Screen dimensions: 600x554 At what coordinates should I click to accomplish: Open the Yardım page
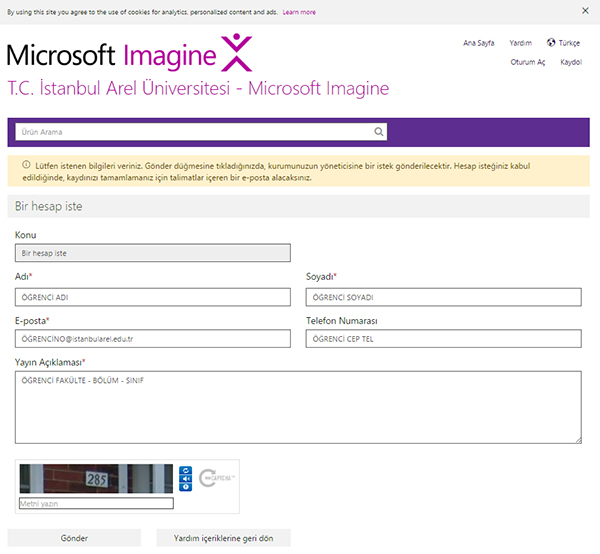(x=520, y=43)
